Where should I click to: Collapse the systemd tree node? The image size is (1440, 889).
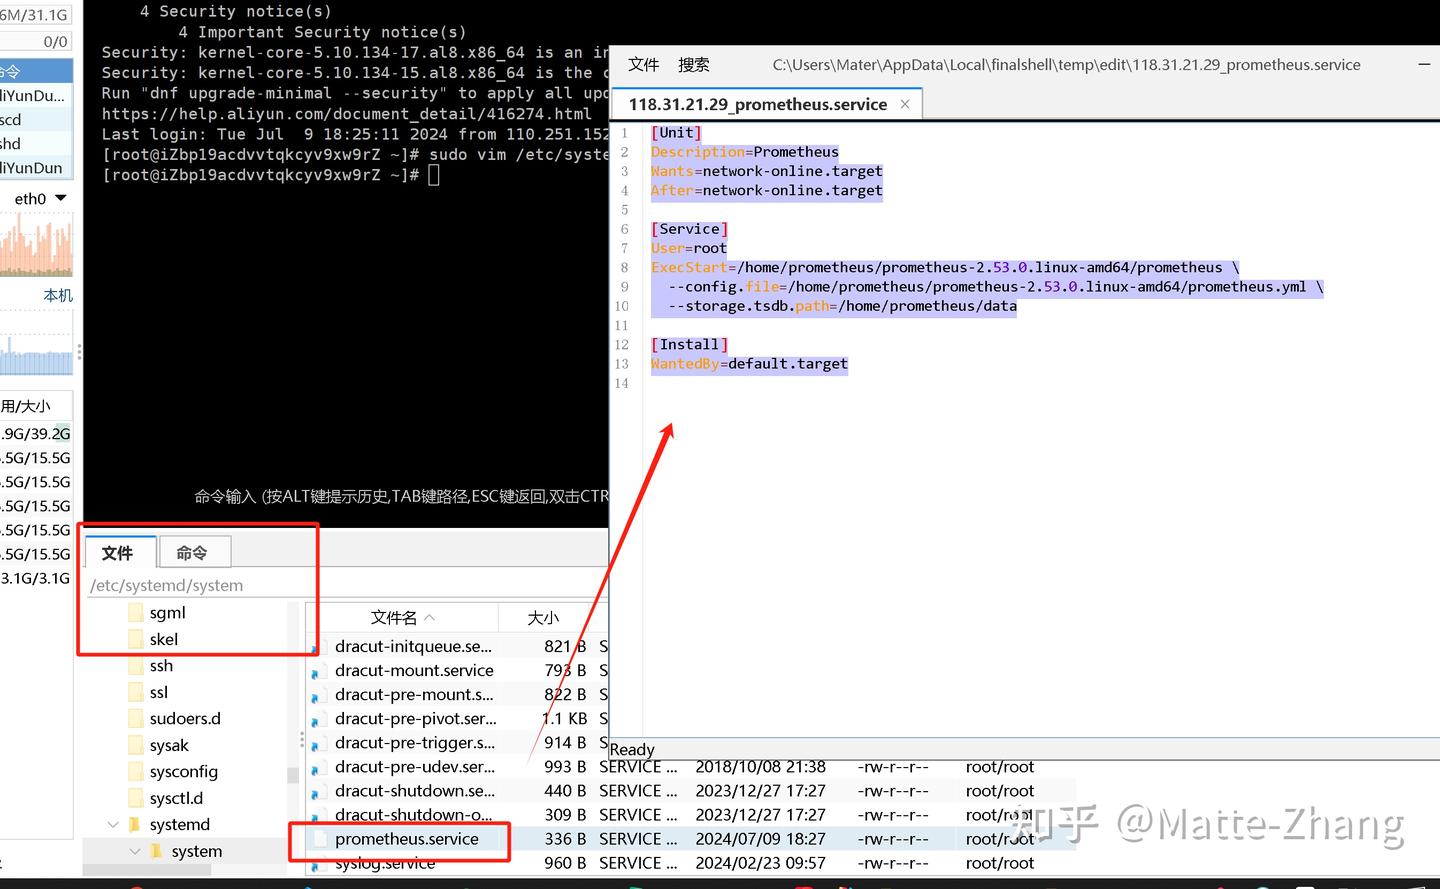point(113,824)
